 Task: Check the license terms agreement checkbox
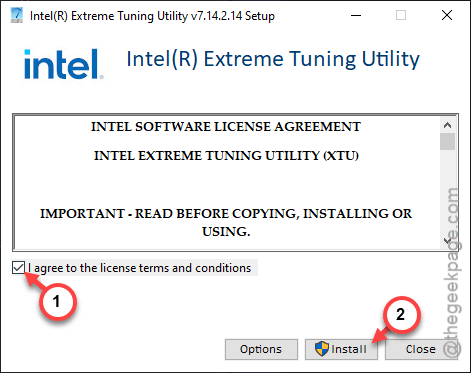18,268
